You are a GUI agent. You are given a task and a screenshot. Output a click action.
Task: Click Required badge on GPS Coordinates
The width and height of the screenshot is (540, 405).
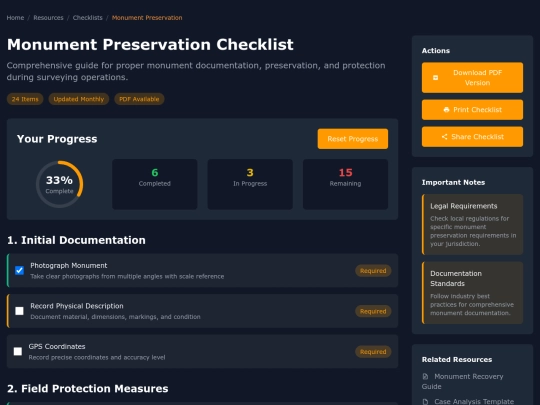point(373,352)
